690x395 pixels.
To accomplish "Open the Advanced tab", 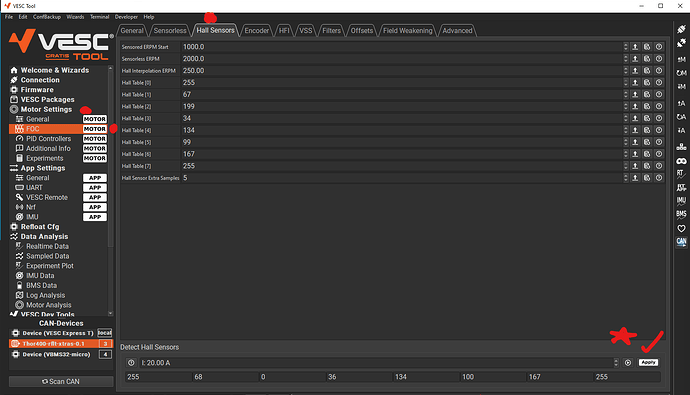I will click(x=457, y=30).
